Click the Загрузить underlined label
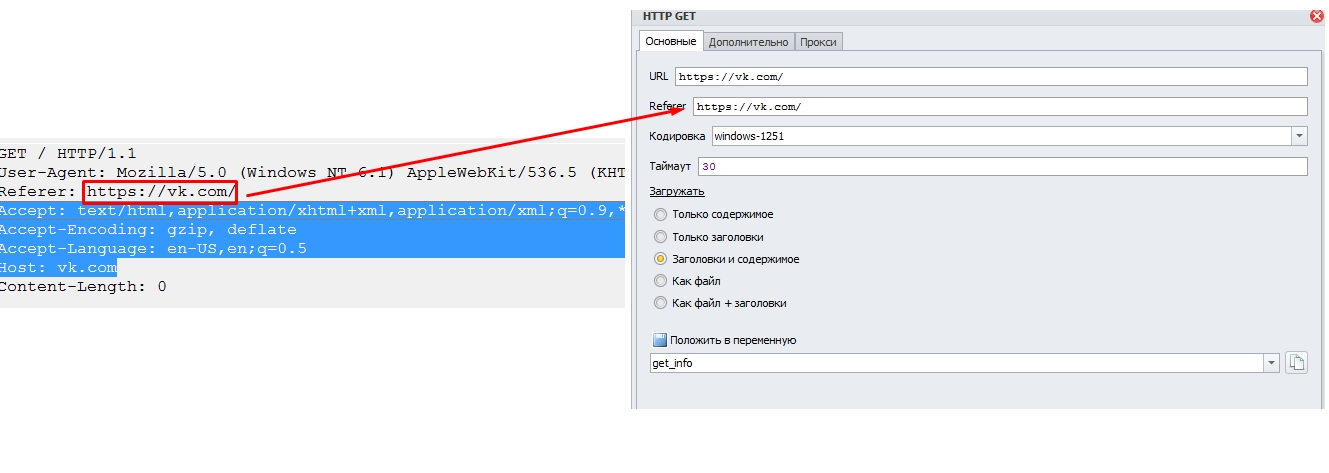The height and width of the screenshot is (473, 1329). point(677,191)
